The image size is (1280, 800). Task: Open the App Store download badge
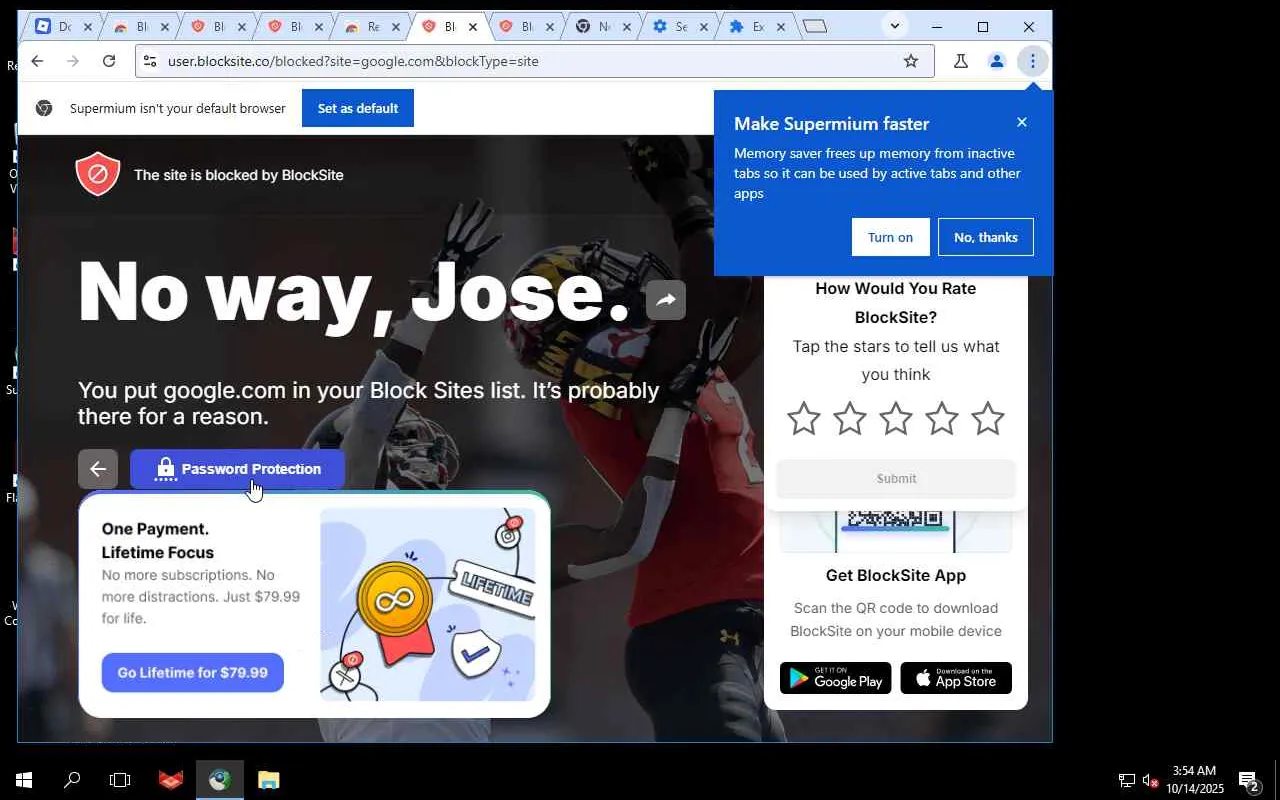(x=956, y=678)
